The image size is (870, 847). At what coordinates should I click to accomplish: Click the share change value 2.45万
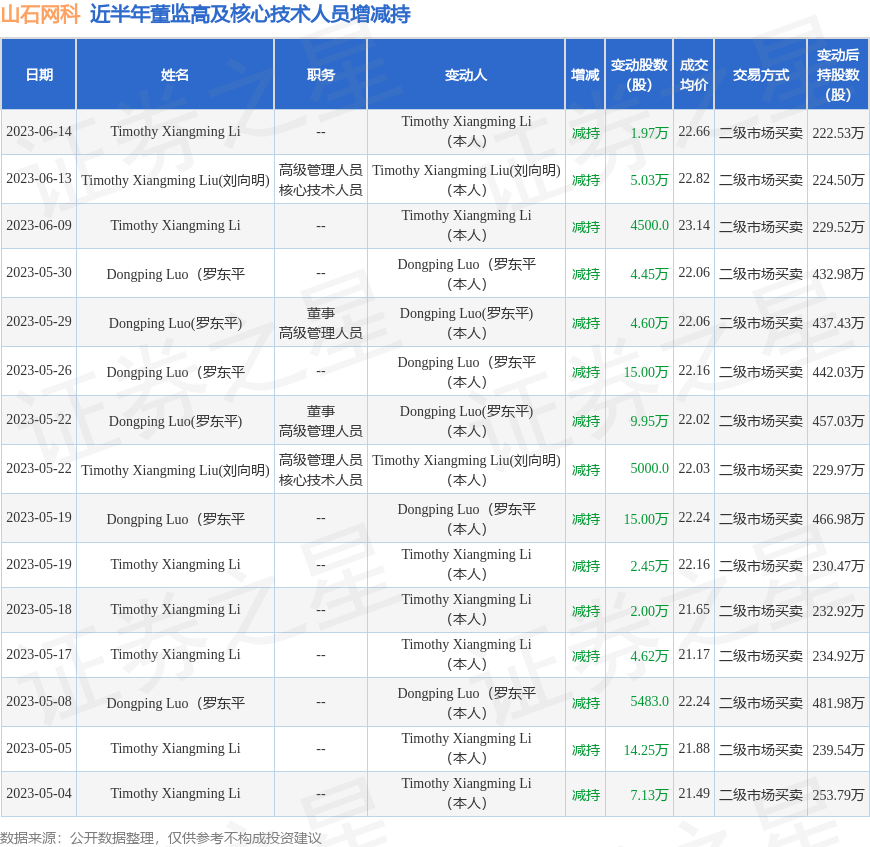649,566
